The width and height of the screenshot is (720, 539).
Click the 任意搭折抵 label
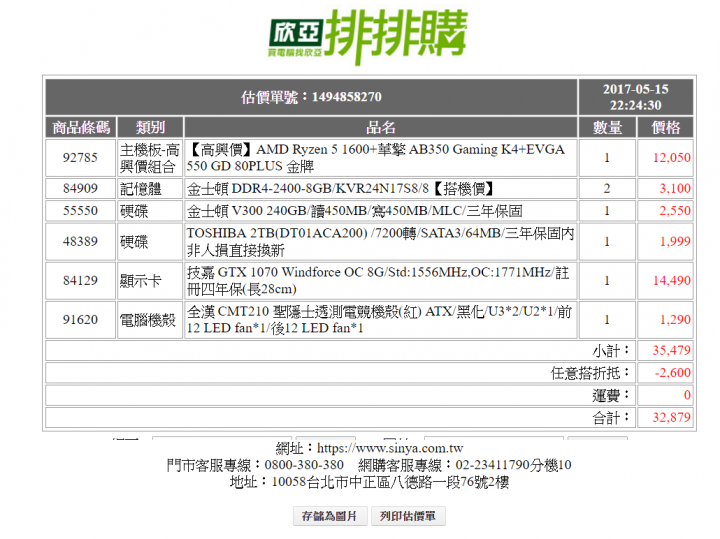[590, 373]
